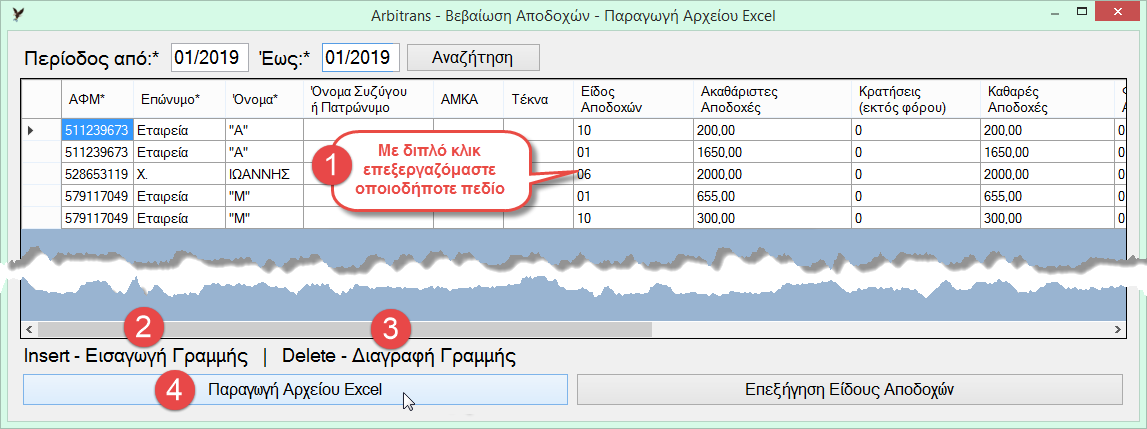Click the ΑΦΜ* column header
Screen dimensions: 1147x429
tap(97, 100)
